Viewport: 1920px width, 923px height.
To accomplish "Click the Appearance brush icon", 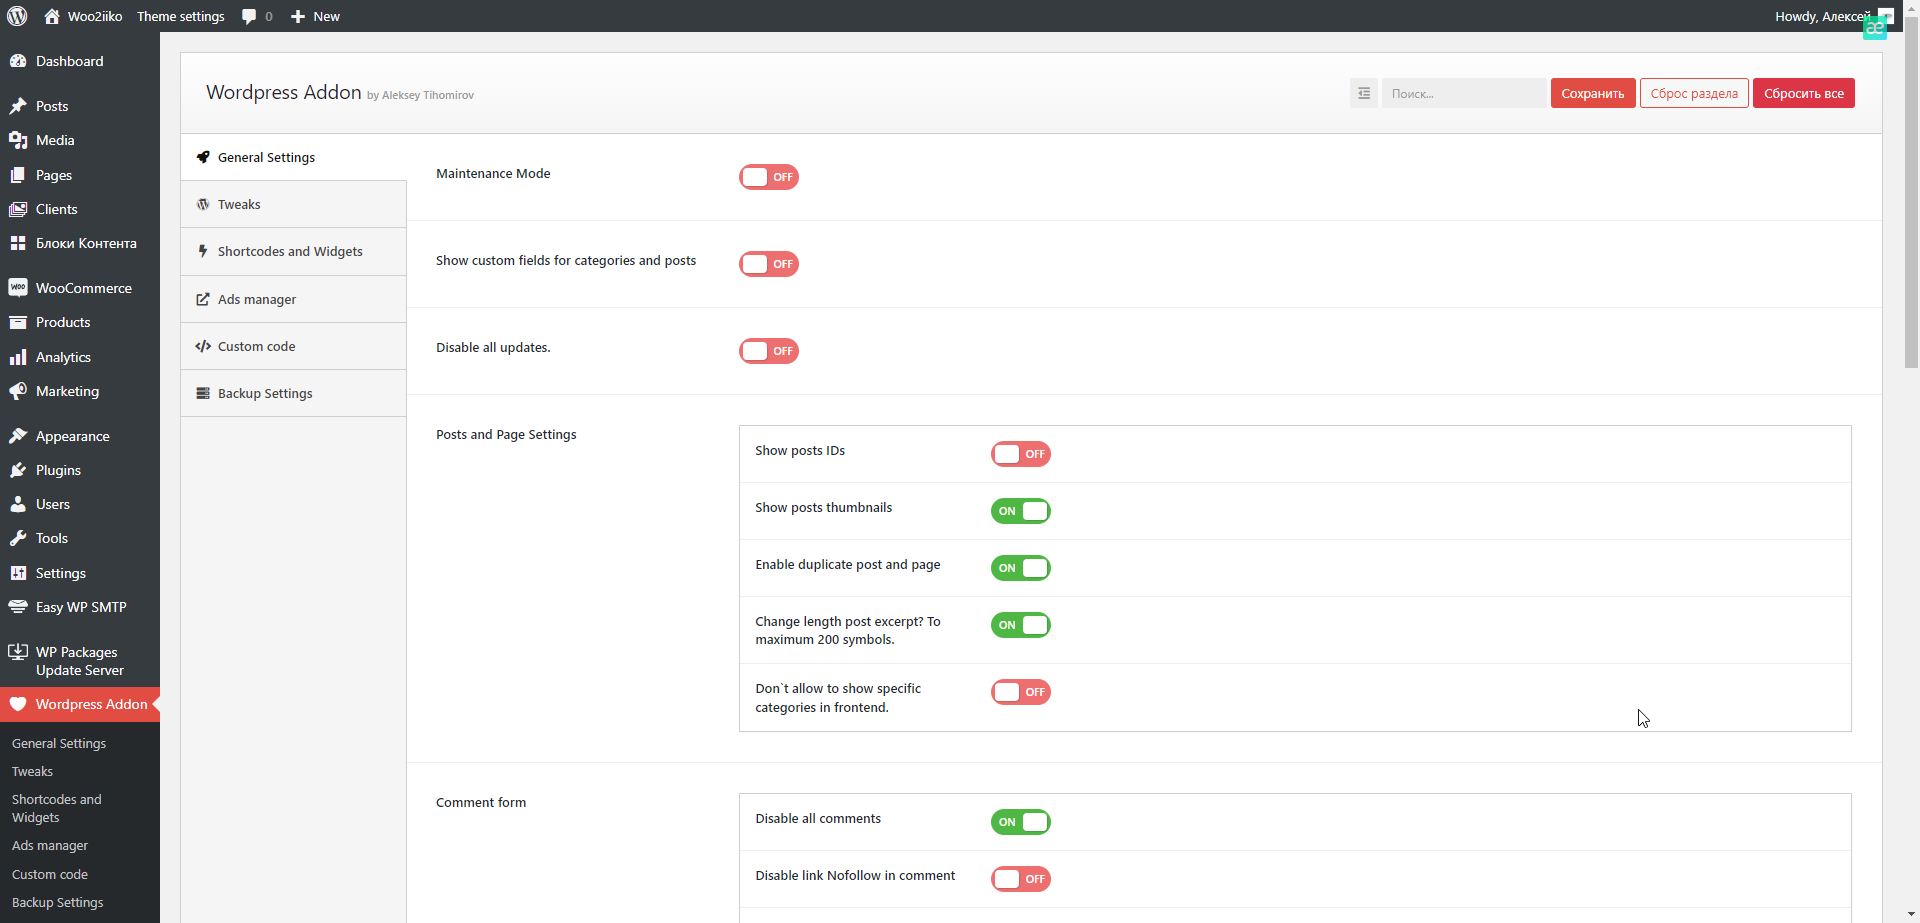I will pyautogui.click(x=18, y=436).
